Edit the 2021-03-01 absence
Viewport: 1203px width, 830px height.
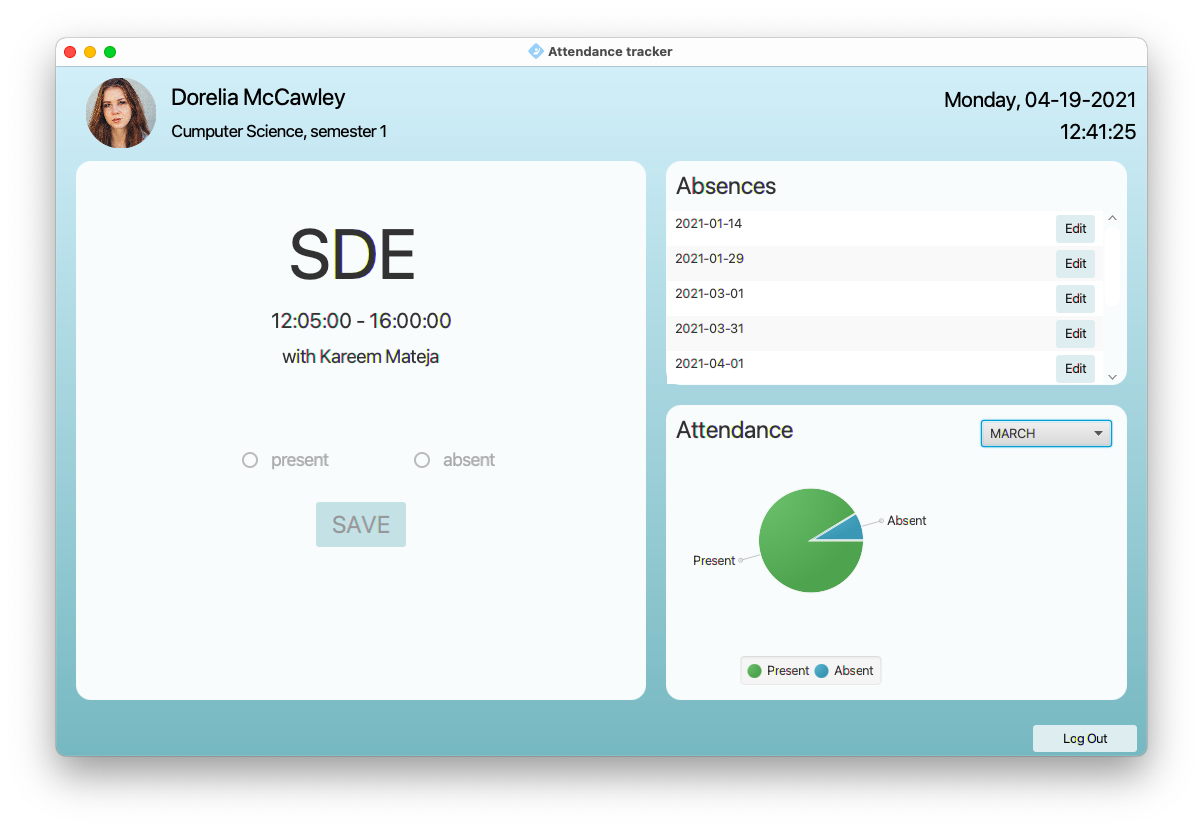1075,299
